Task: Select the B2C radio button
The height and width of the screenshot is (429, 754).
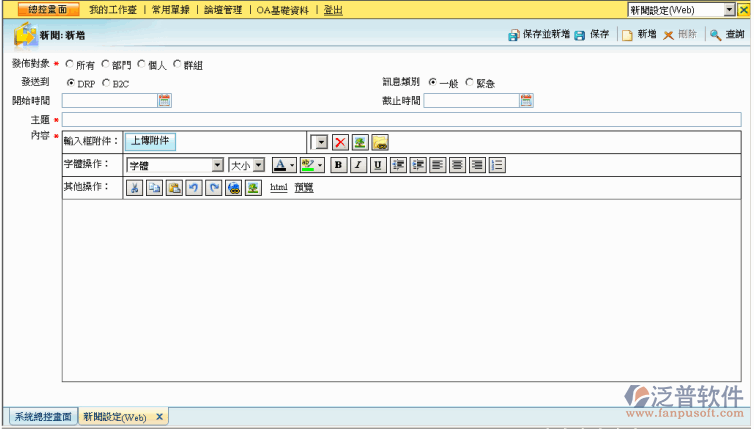Action: [x=107, y=83]
